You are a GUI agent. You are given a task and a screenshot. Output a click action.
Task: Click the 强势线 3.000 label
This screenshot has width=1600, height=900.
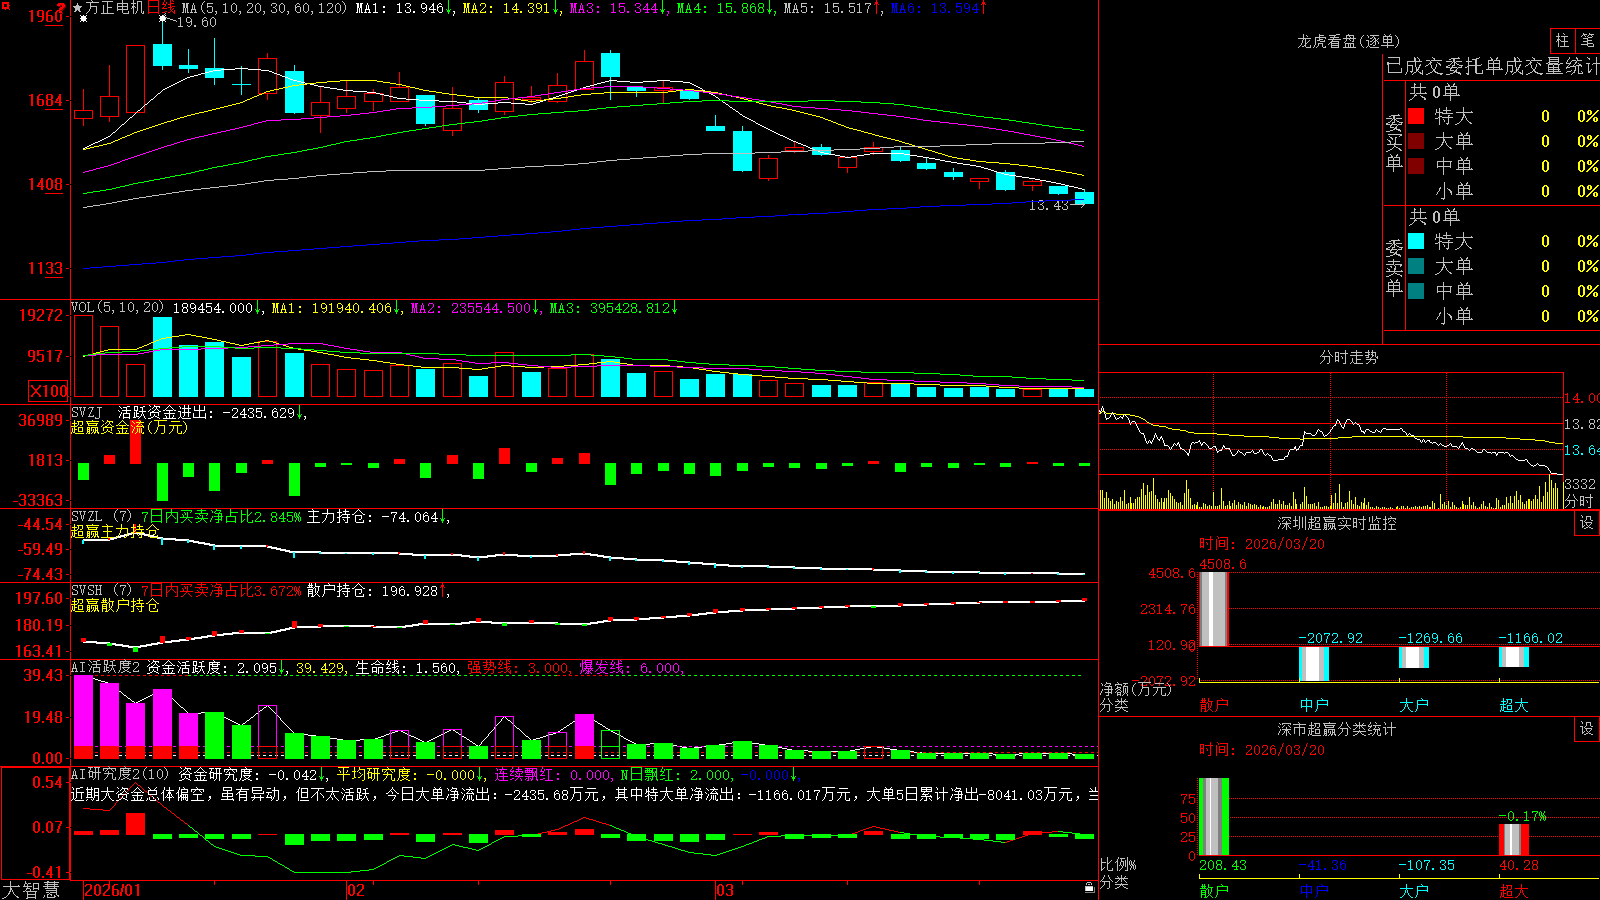tap(518, 668)
